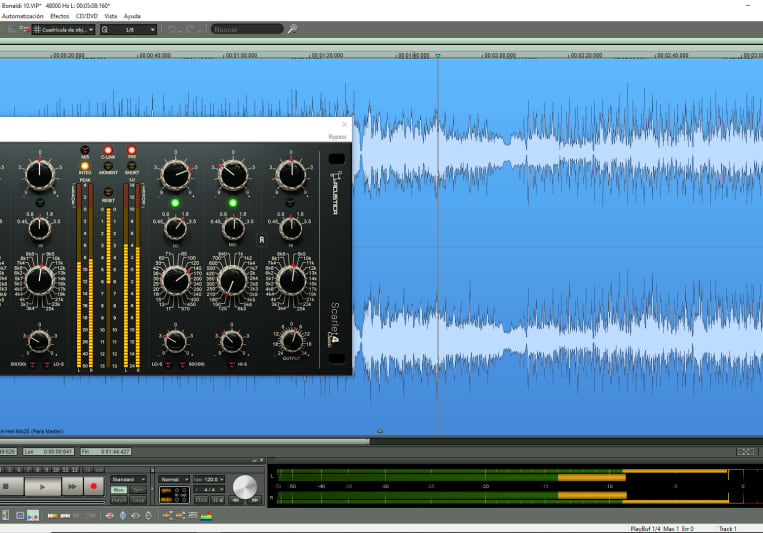Screen dimensions: 763x533
Task: Toggle the MOMENT meter mode LED
Action: 108,166
